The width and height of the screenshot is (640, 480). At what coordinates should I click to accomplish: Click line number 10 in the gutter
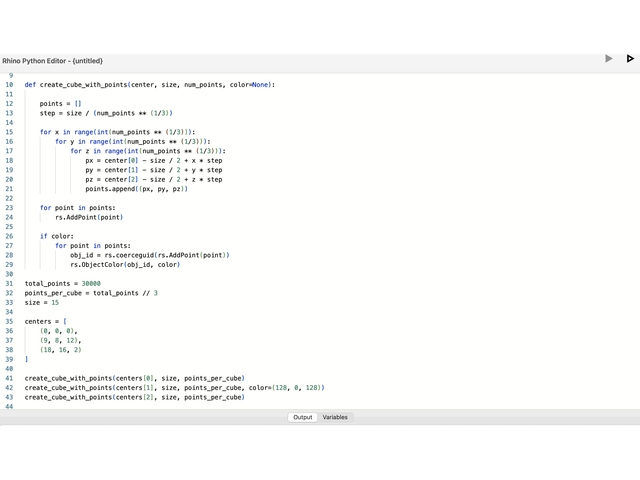pyautogui.click(x=9, y=85)
